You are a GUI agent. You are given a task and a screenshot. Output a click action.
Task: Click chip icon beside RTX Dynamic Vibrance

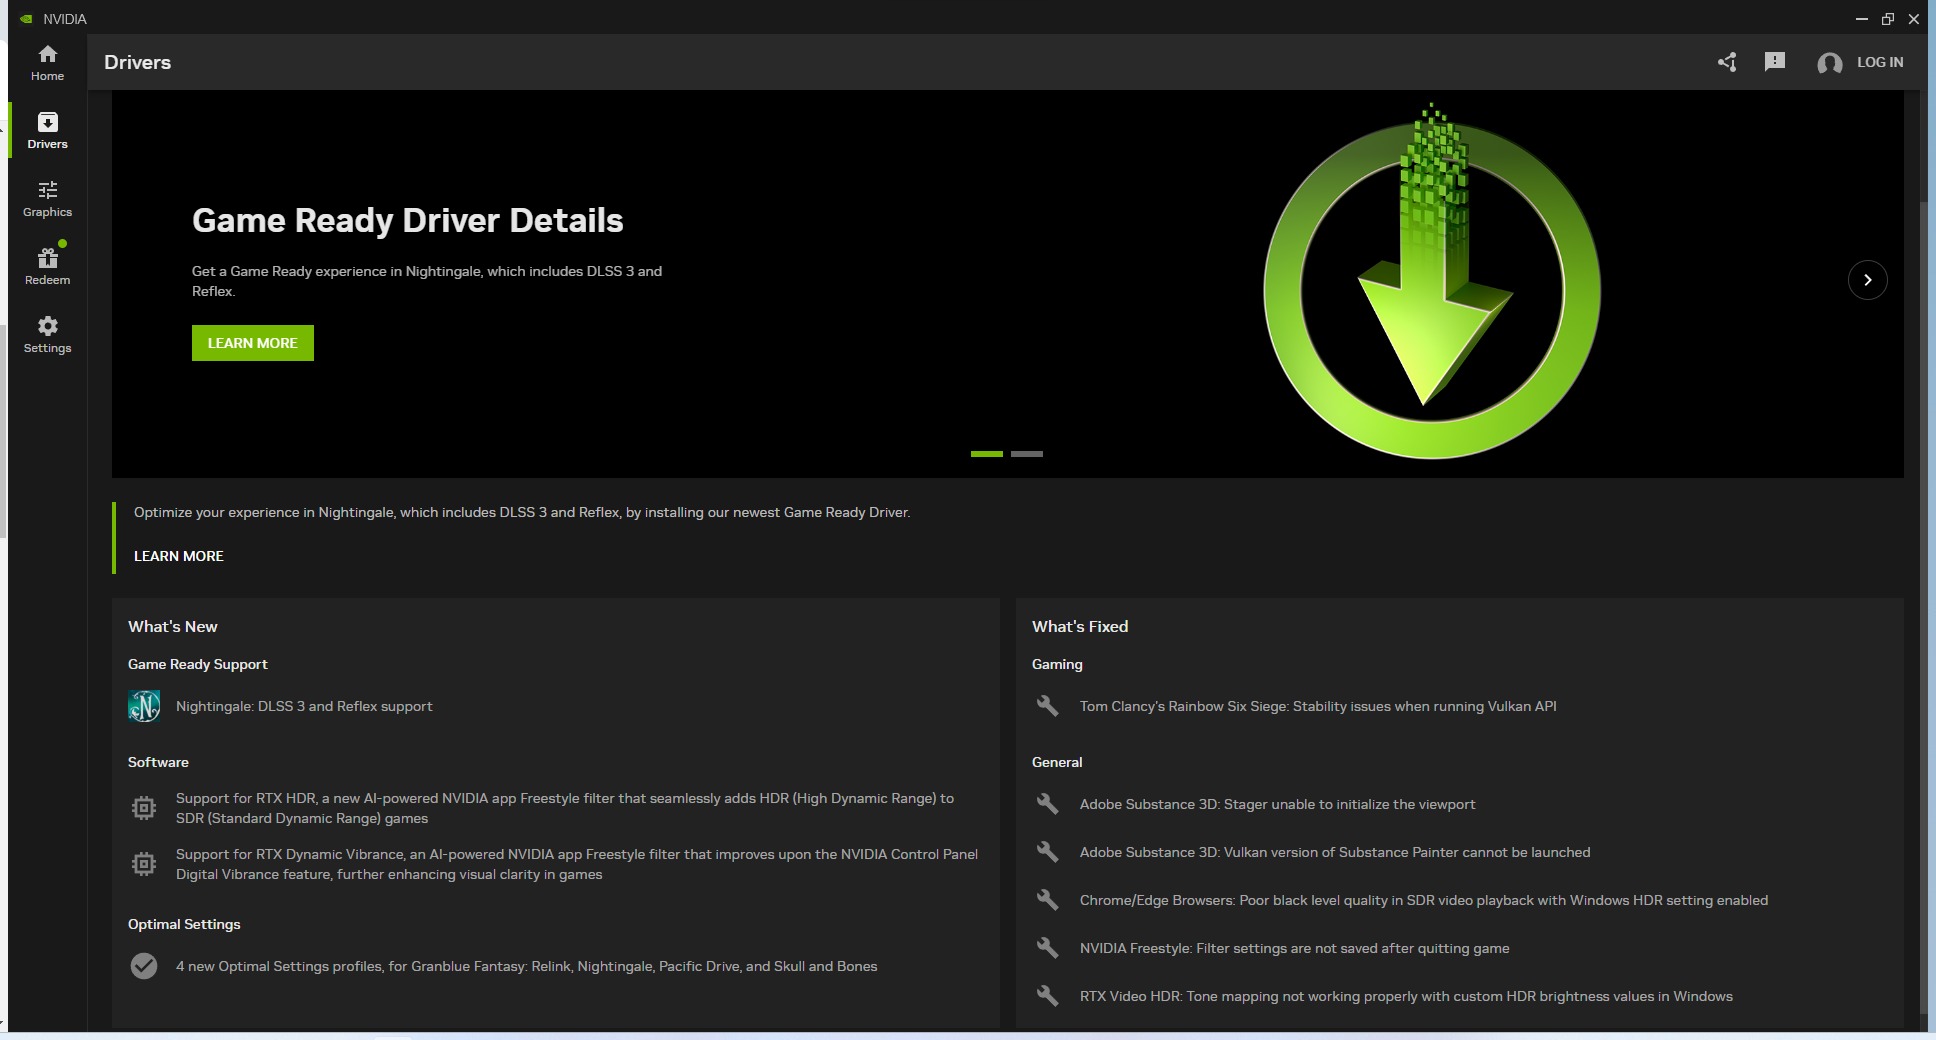coord(144,864)
